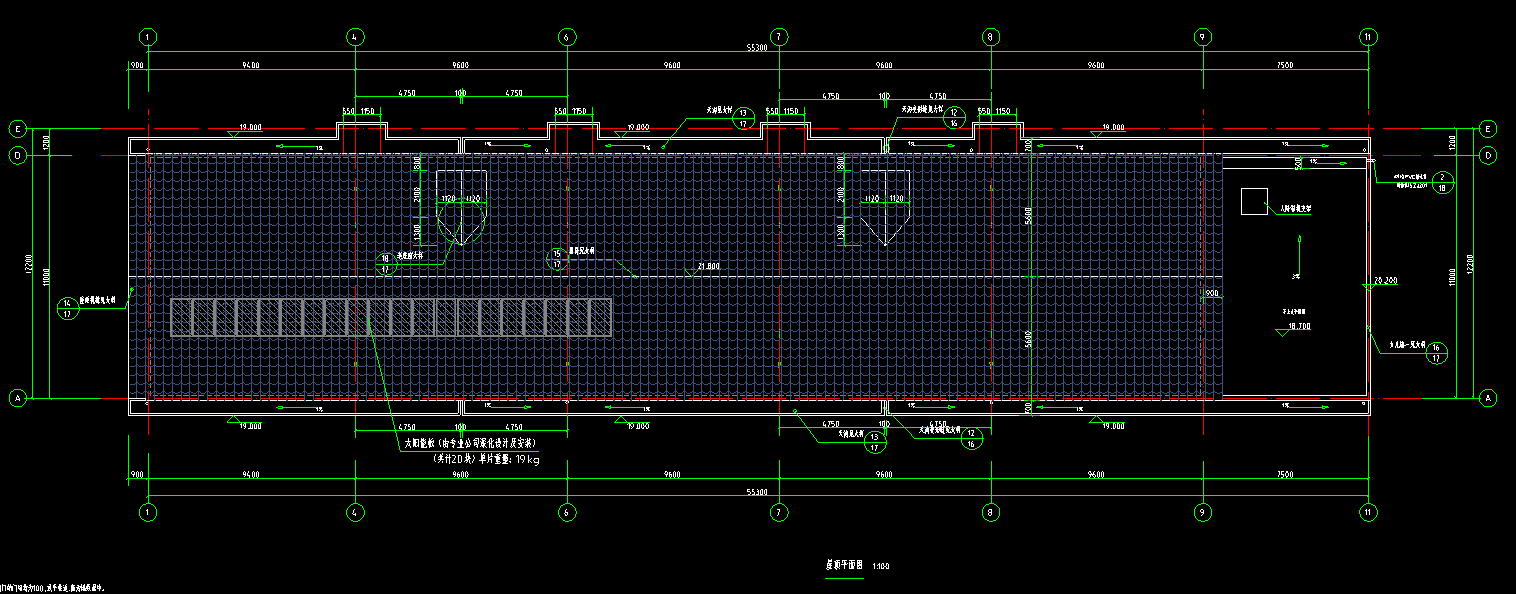Image resolution: width=1516 pixels, height=594 pixels.
Task: Click the 19kg panel weight note
Action: [486, 460]
